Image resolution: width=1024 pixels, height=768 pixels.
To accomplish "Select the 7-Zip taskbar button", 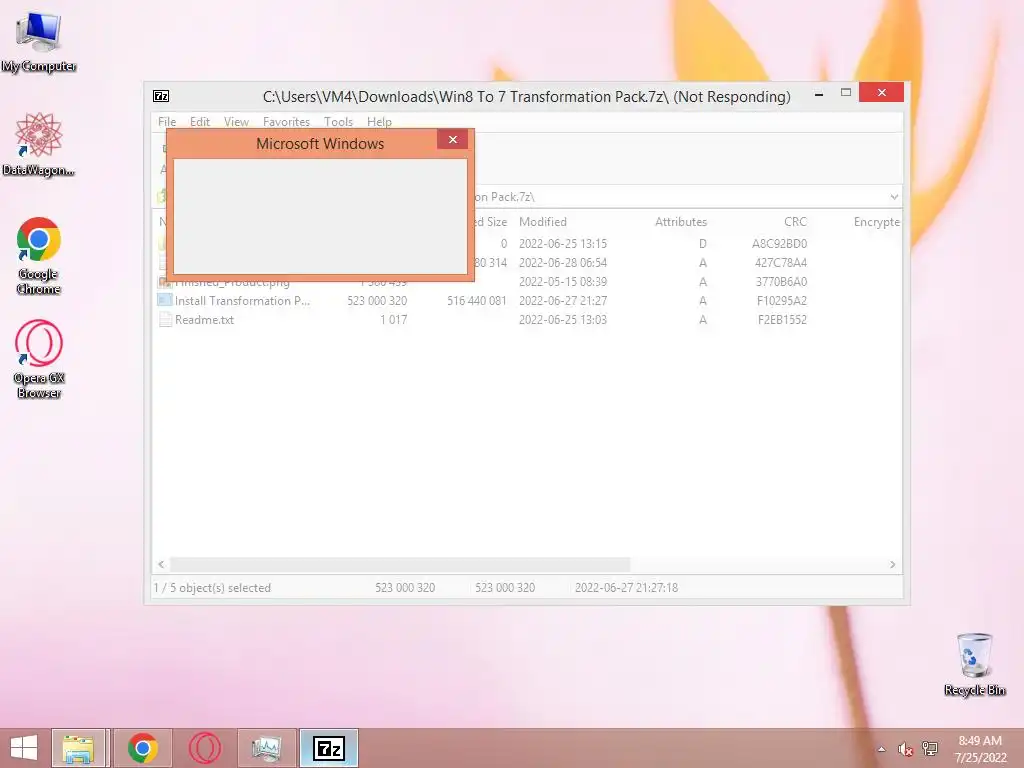I will pos(329,748).
